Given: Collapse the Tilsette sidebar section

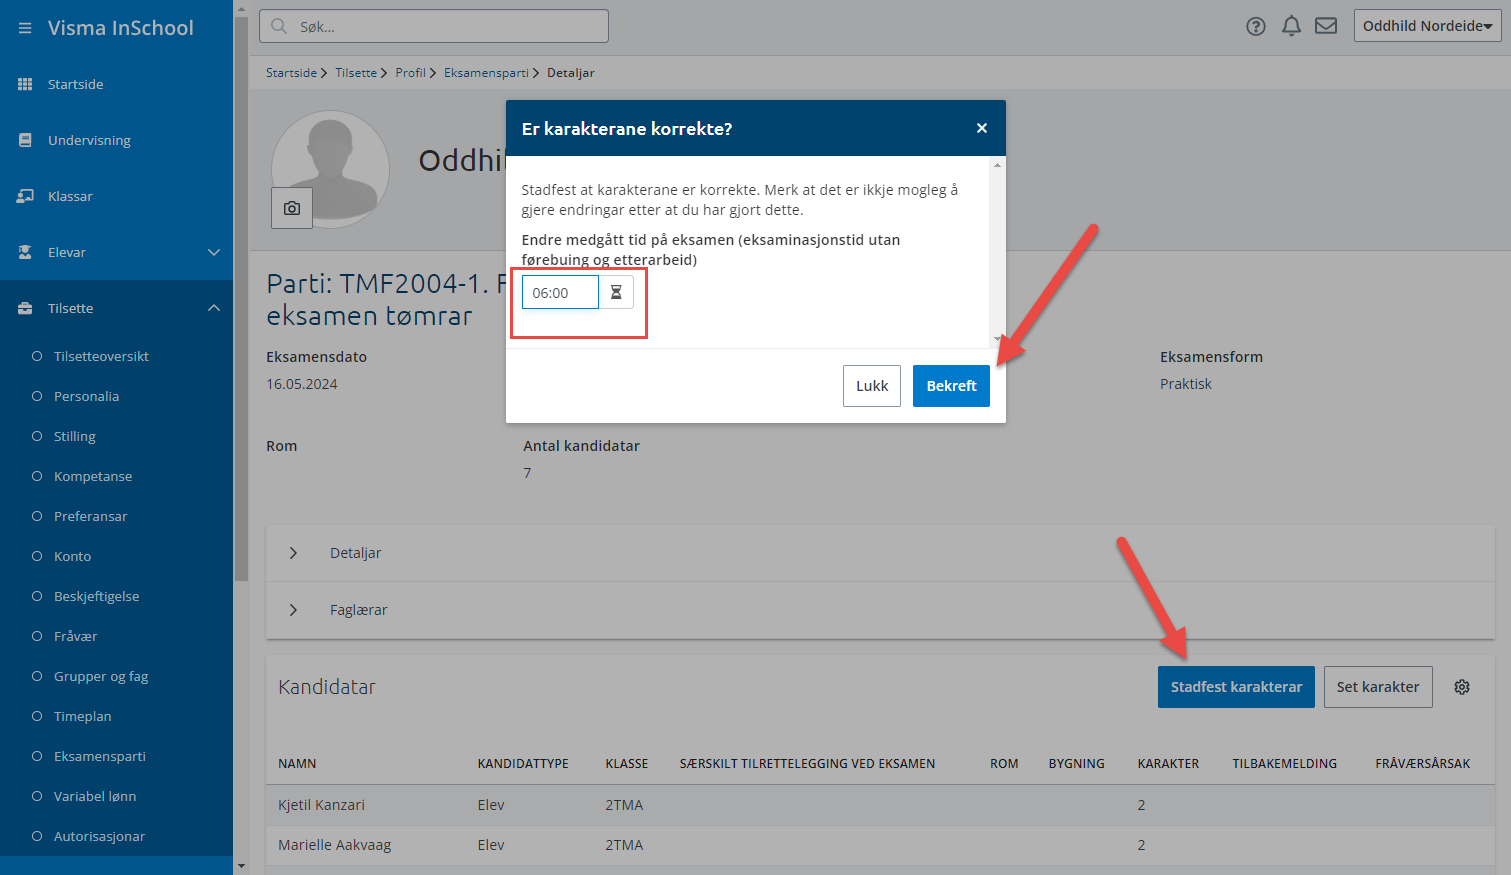Looking at the screenshot, I should pyautogui.click(x=214, y=308).
